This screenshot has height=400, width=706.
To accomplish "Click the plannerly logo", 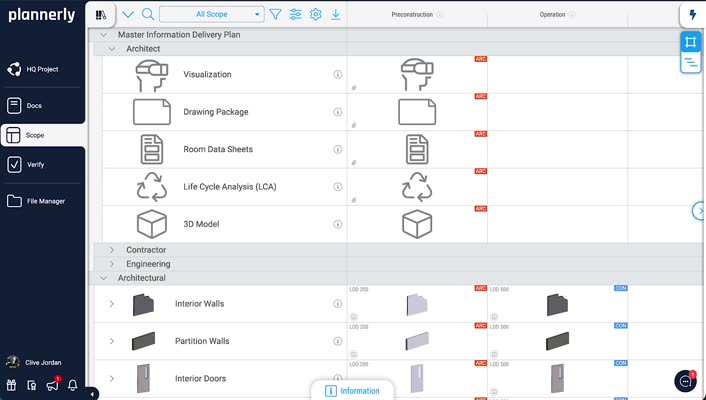I will [x=42, y=15].
